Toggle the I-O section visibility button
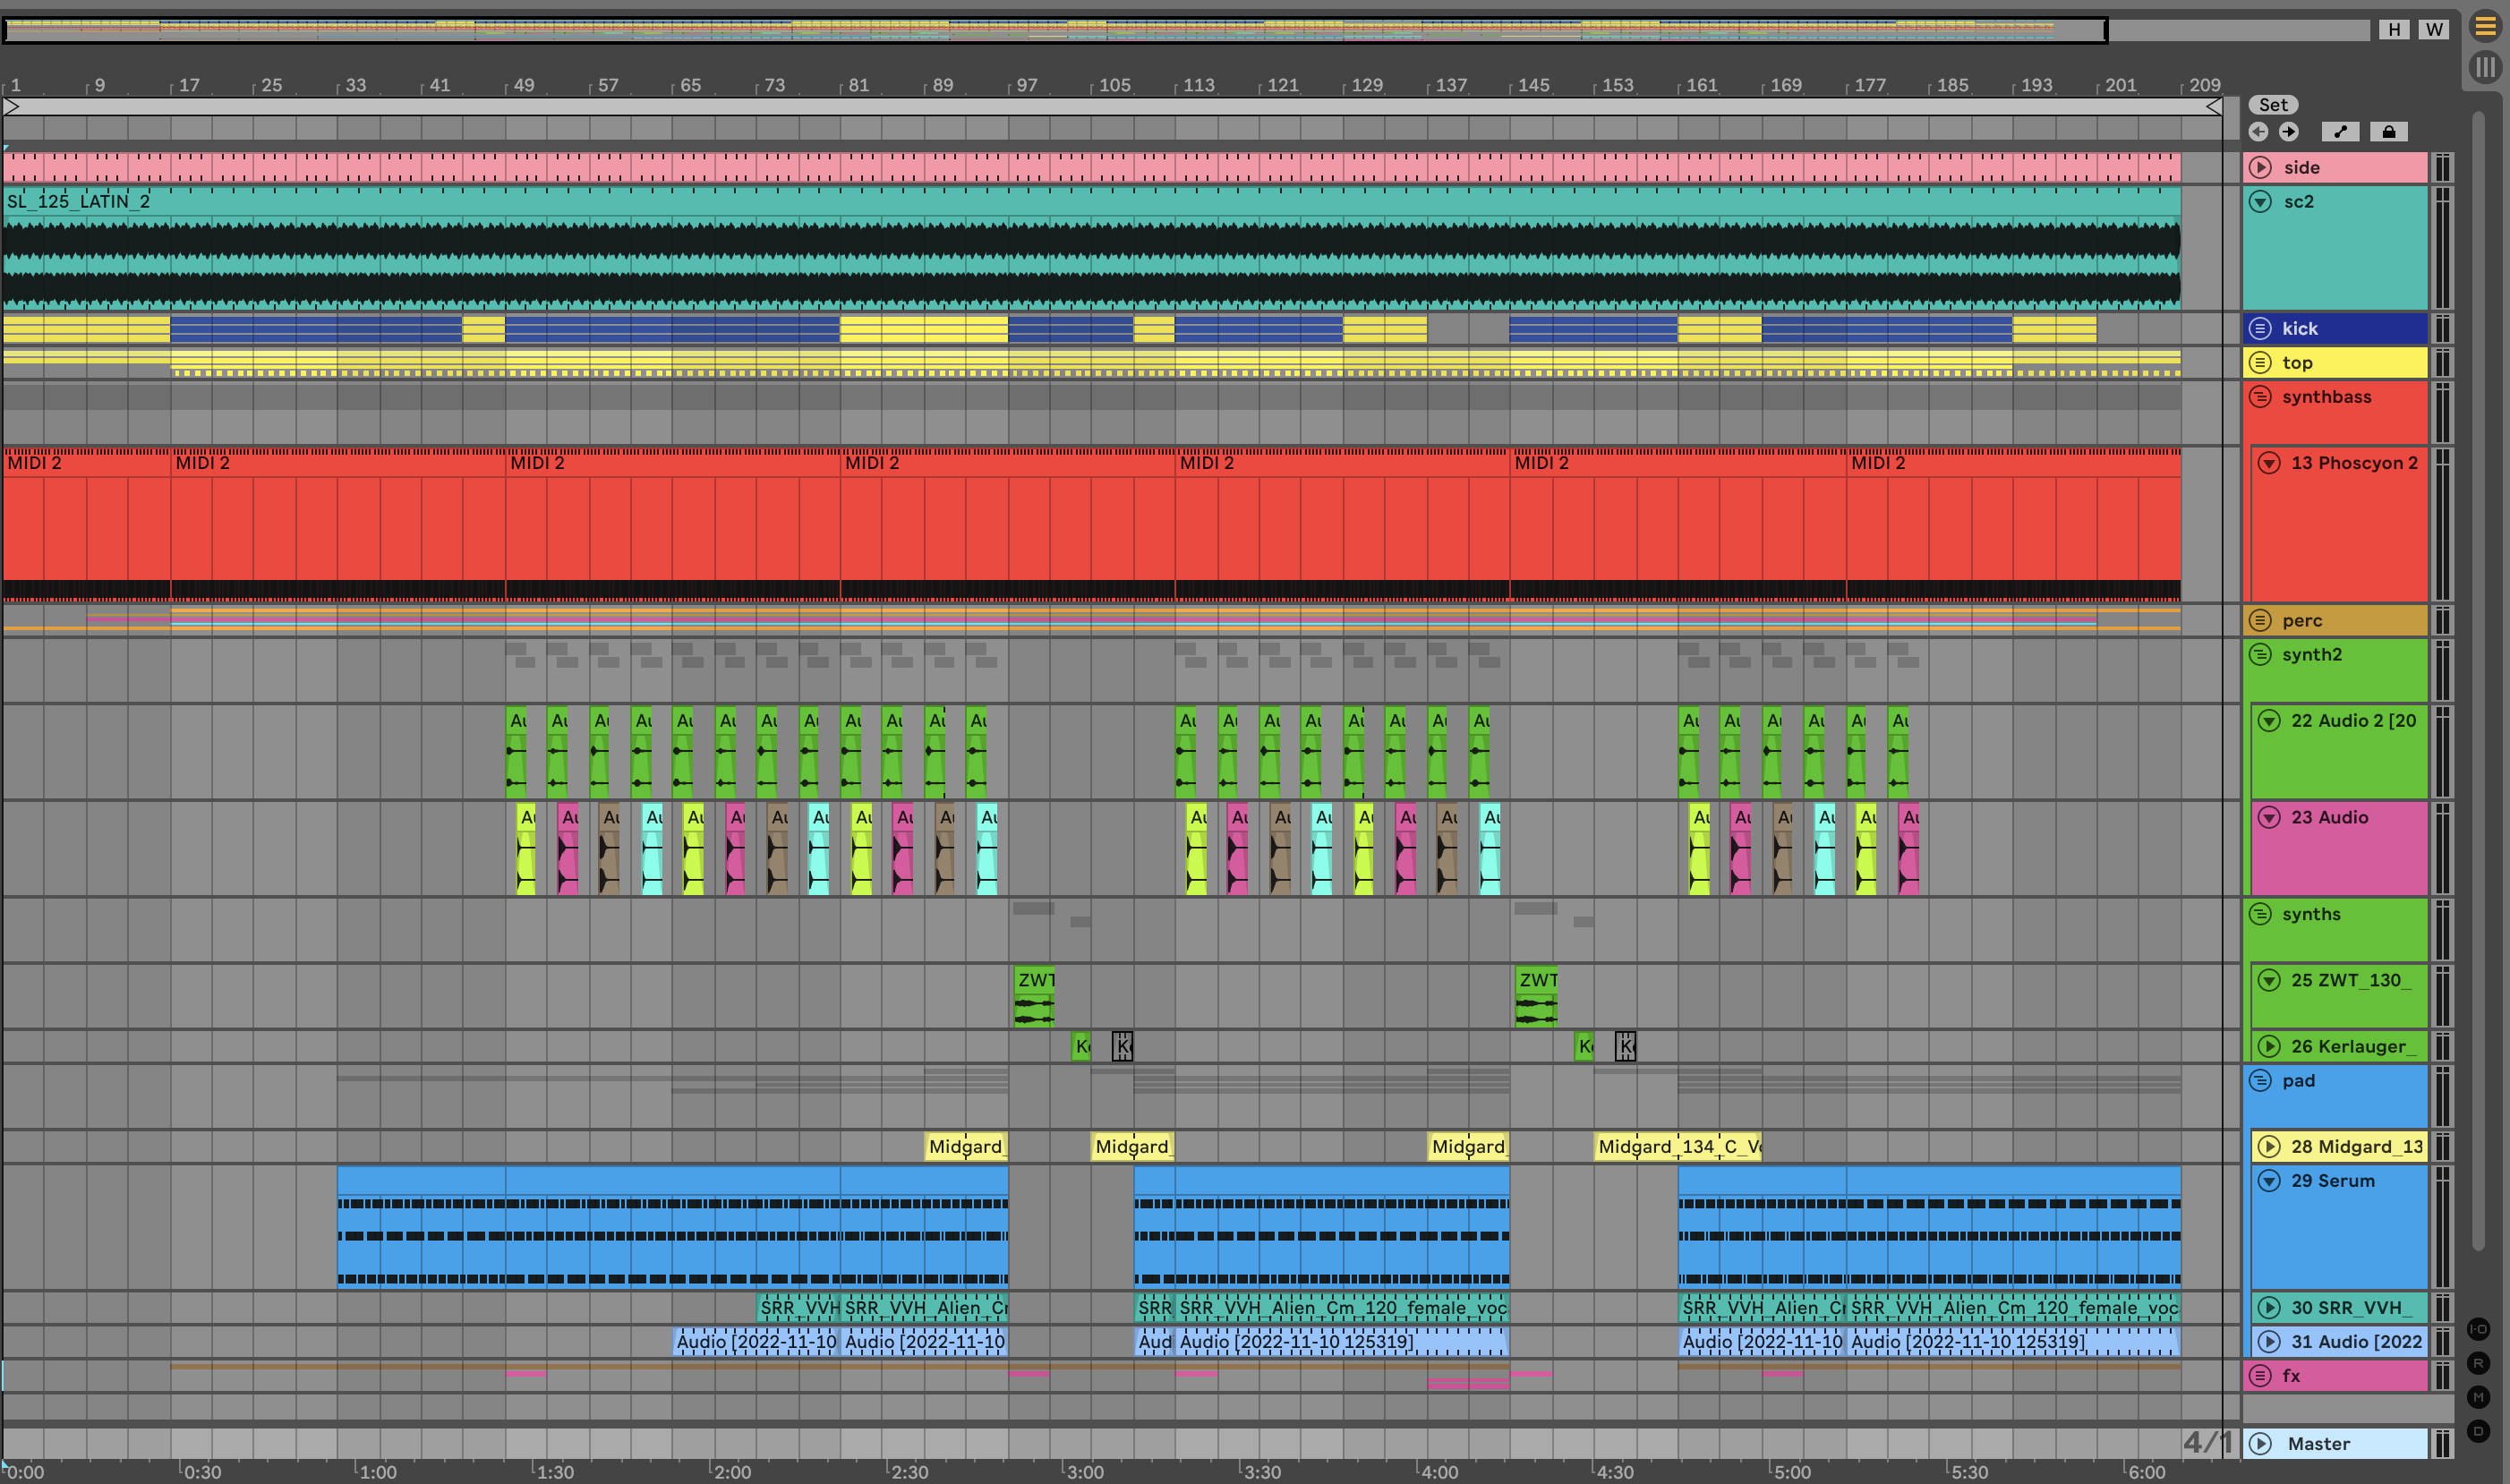Image resolution: width=2510 pixels, height=1484 pixels. click(x=2478, y=1329)
